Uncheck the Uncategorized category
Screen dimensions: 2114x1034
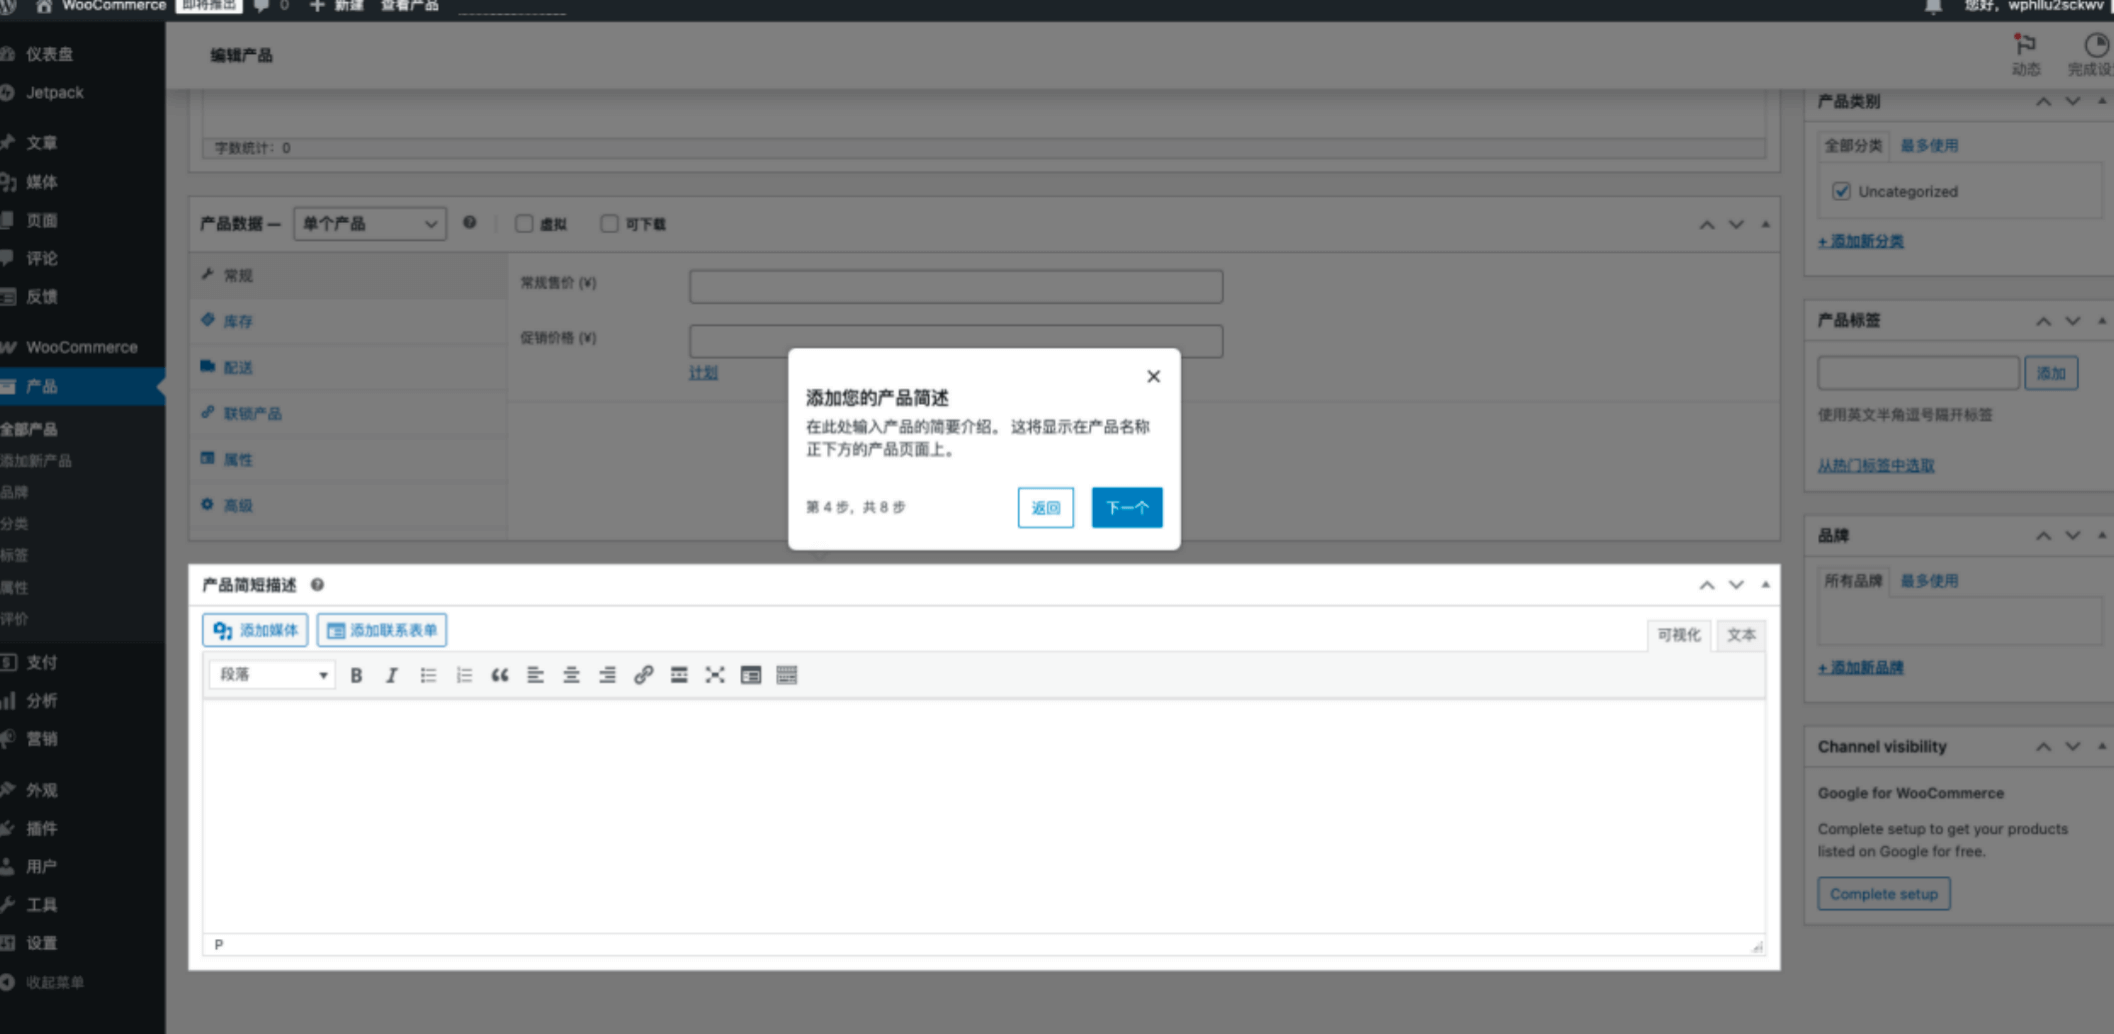click(x=1841, y=191)
